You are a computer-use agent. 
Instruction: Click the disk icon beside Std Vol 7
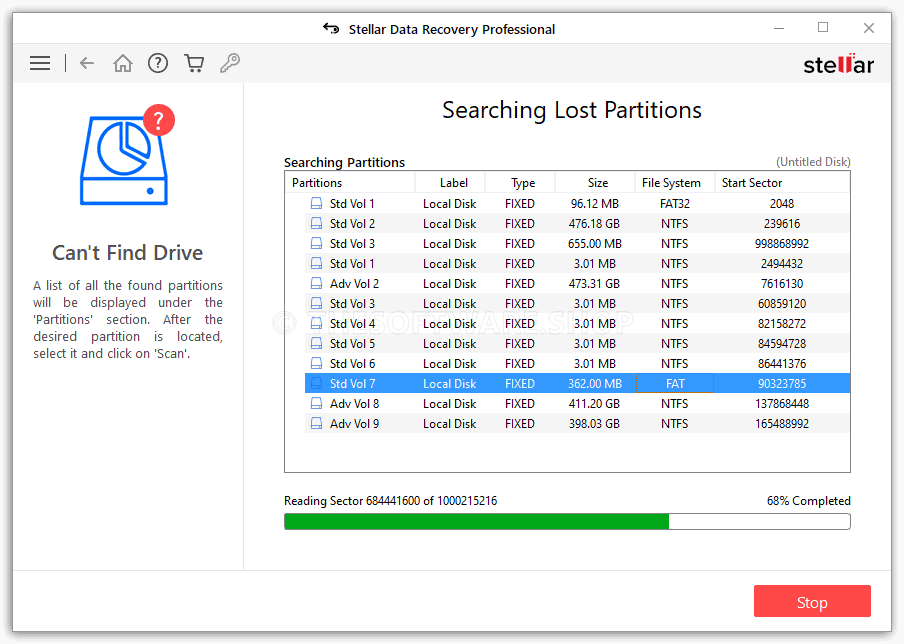point(317,383)
